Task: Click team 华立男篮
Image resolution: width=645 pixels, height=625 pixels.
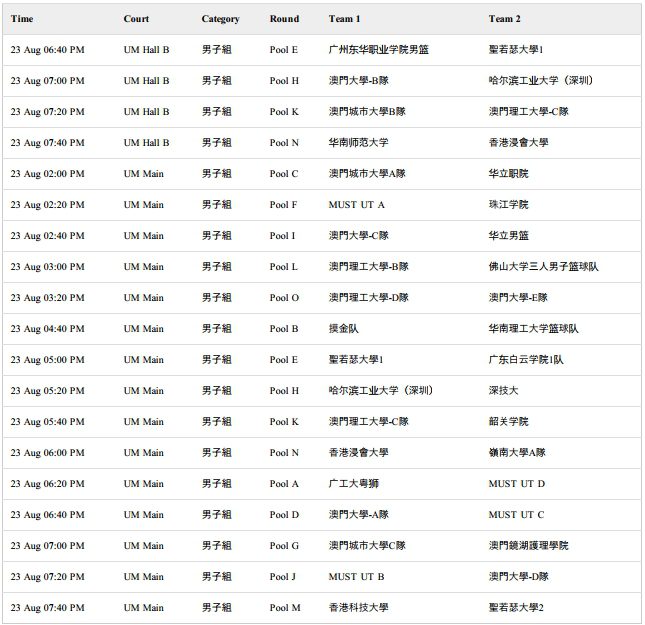Action: pos(508,236)
